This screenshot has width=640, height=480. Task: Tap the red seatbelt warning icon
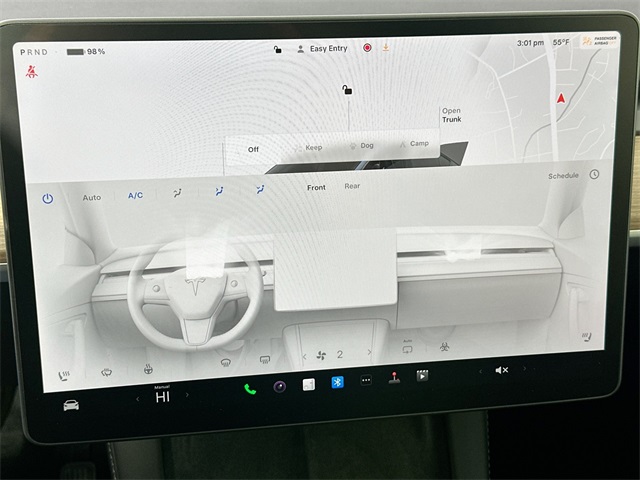(x=31, y=72)
